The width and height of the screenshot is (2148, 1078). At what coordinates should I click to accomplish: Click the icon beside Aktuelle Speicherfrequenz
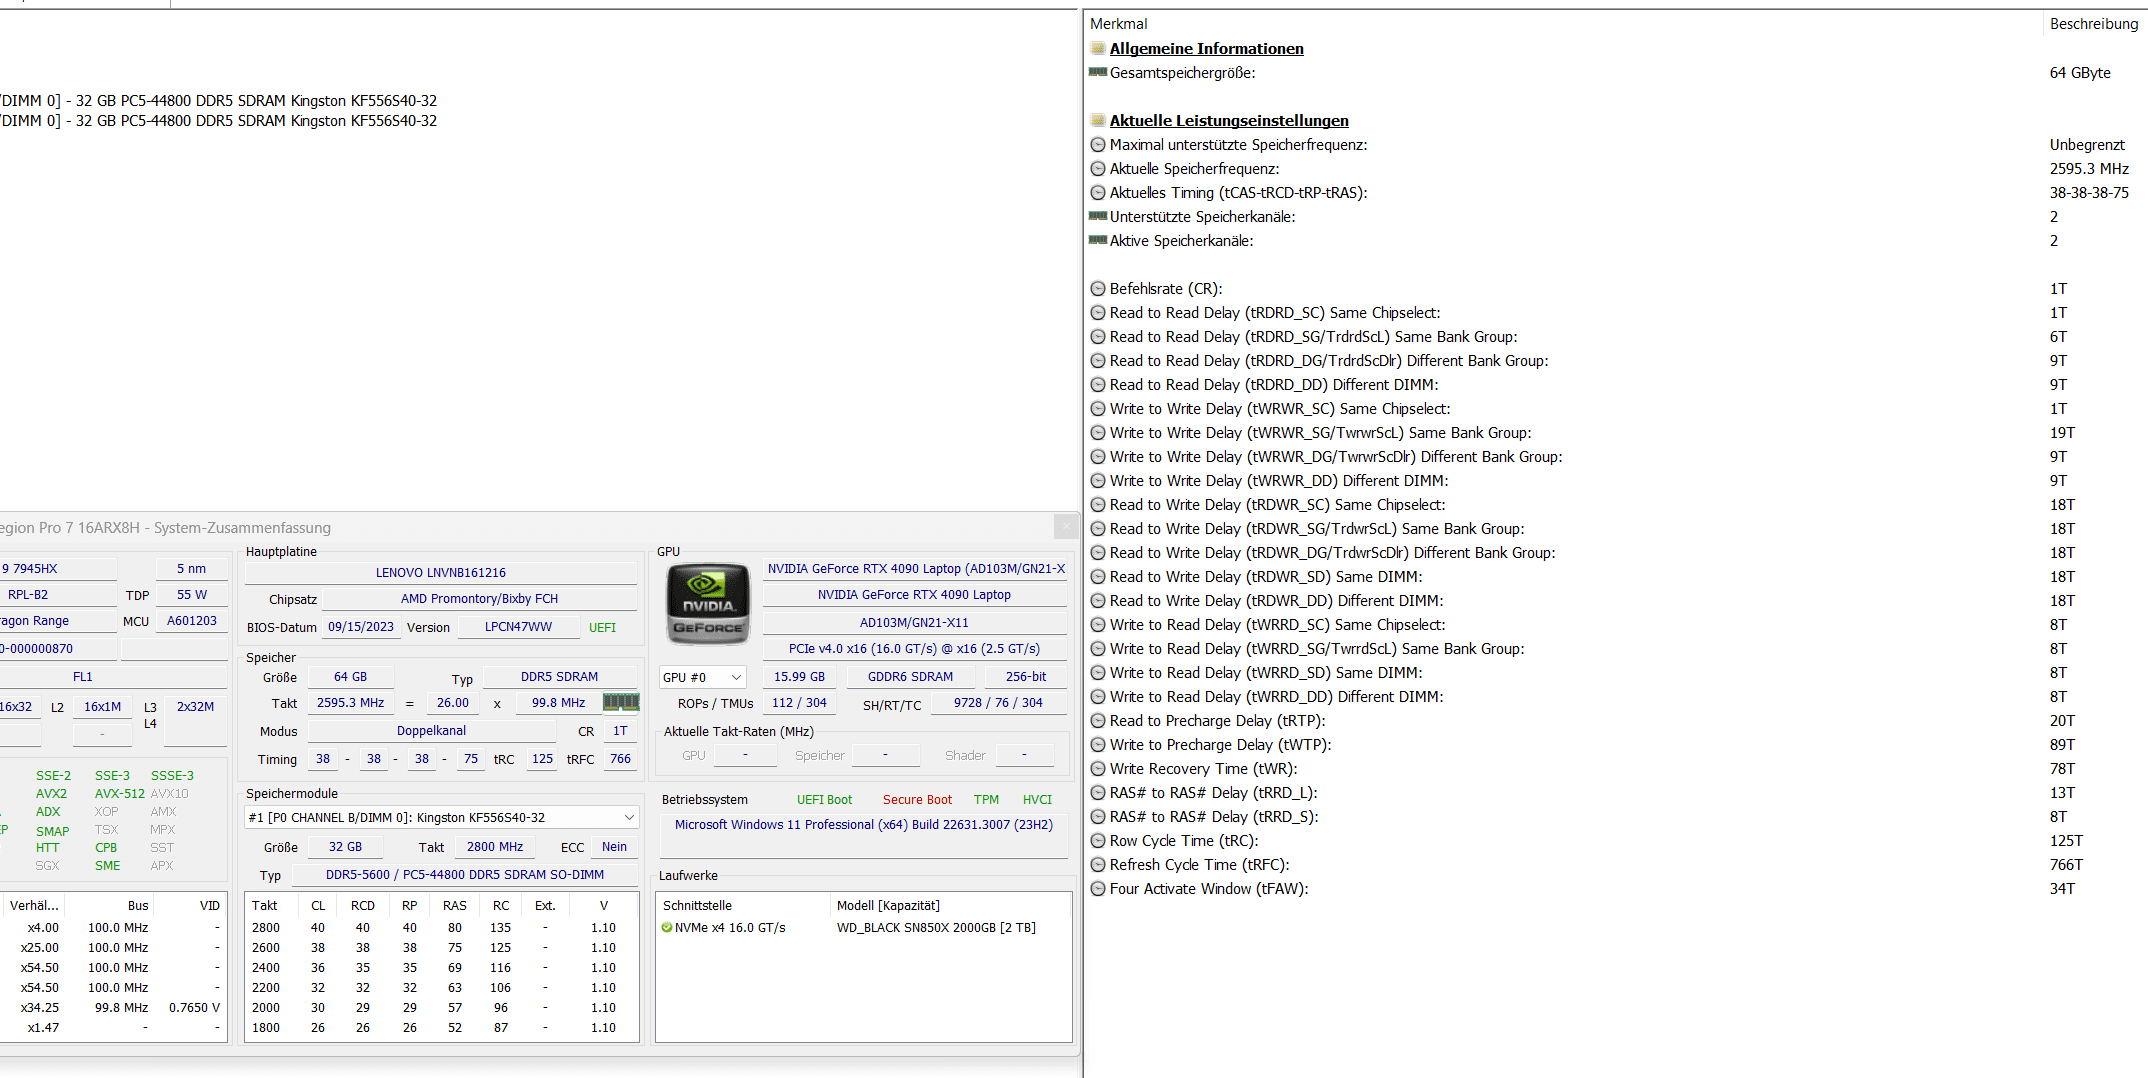[1098, 168]
